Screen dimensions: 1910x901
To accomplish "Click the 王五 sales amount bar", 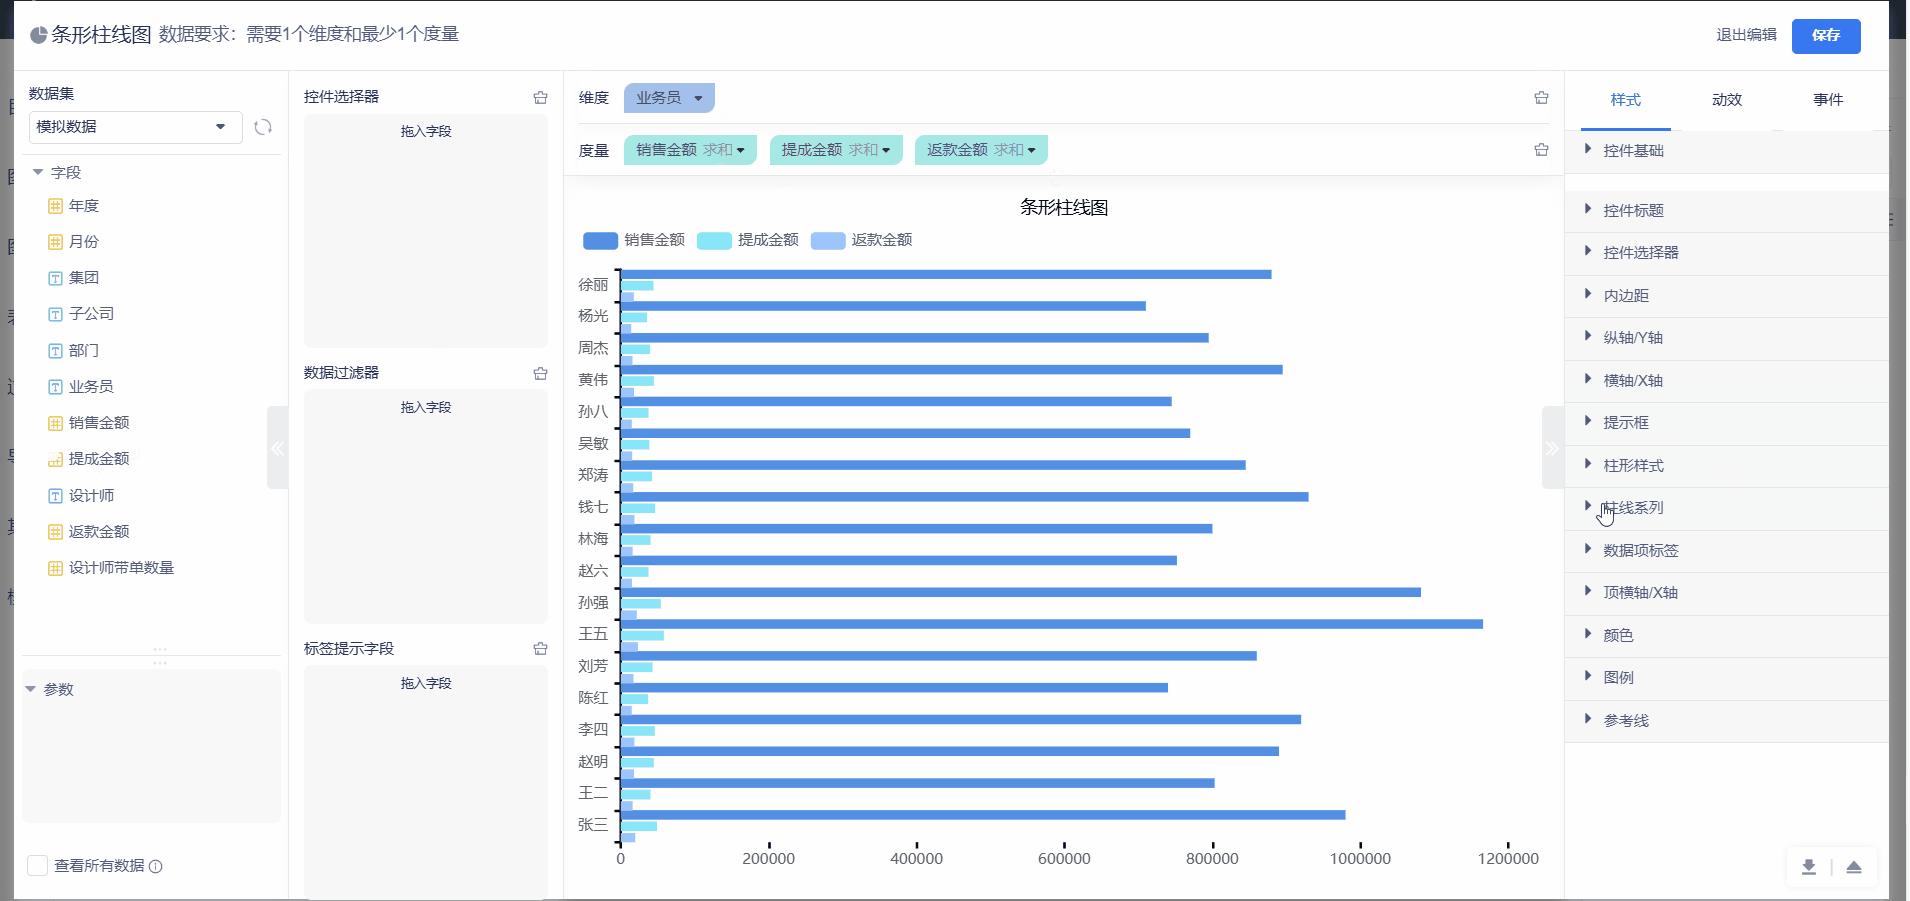I will click(1052, 624).
